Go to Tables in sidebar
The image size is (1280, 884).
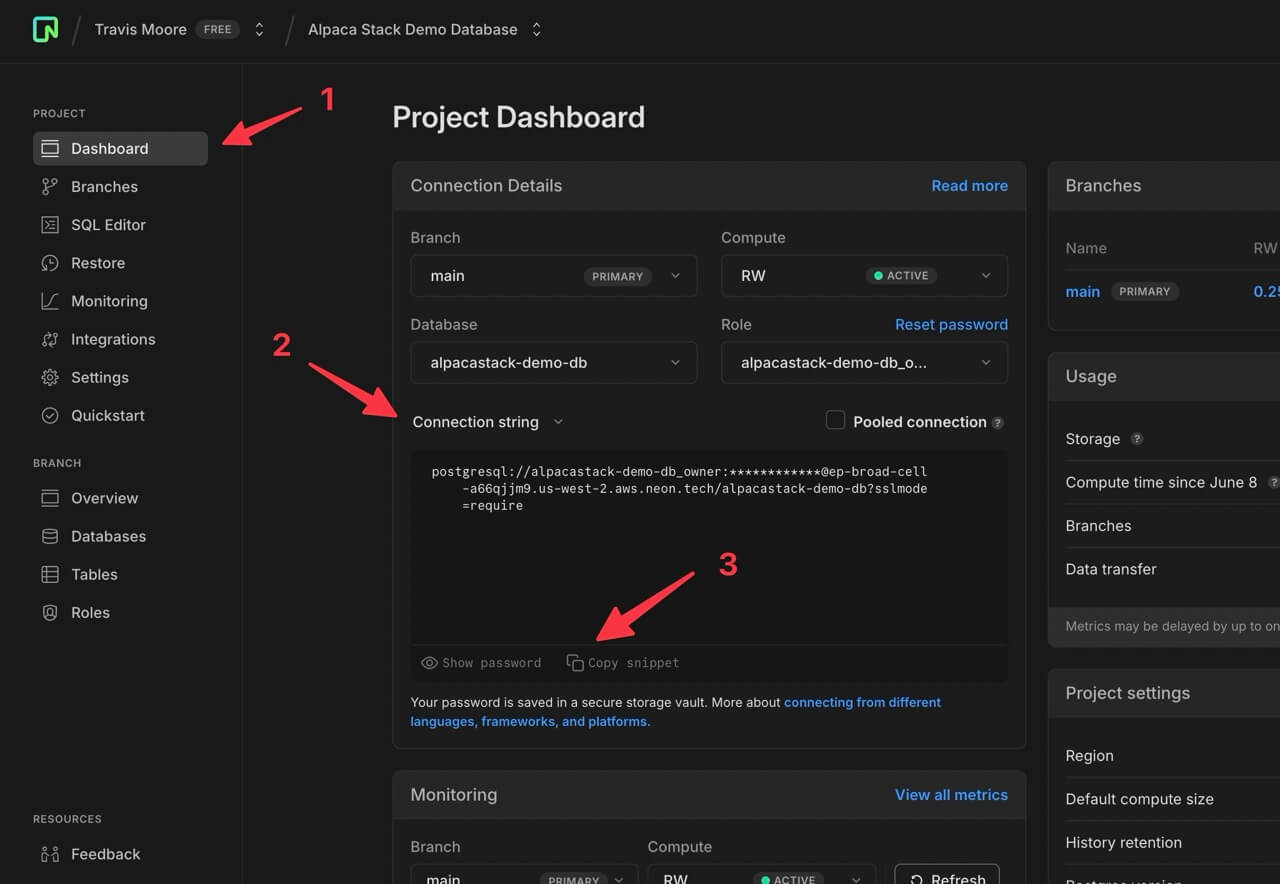[x=94, y=574]
